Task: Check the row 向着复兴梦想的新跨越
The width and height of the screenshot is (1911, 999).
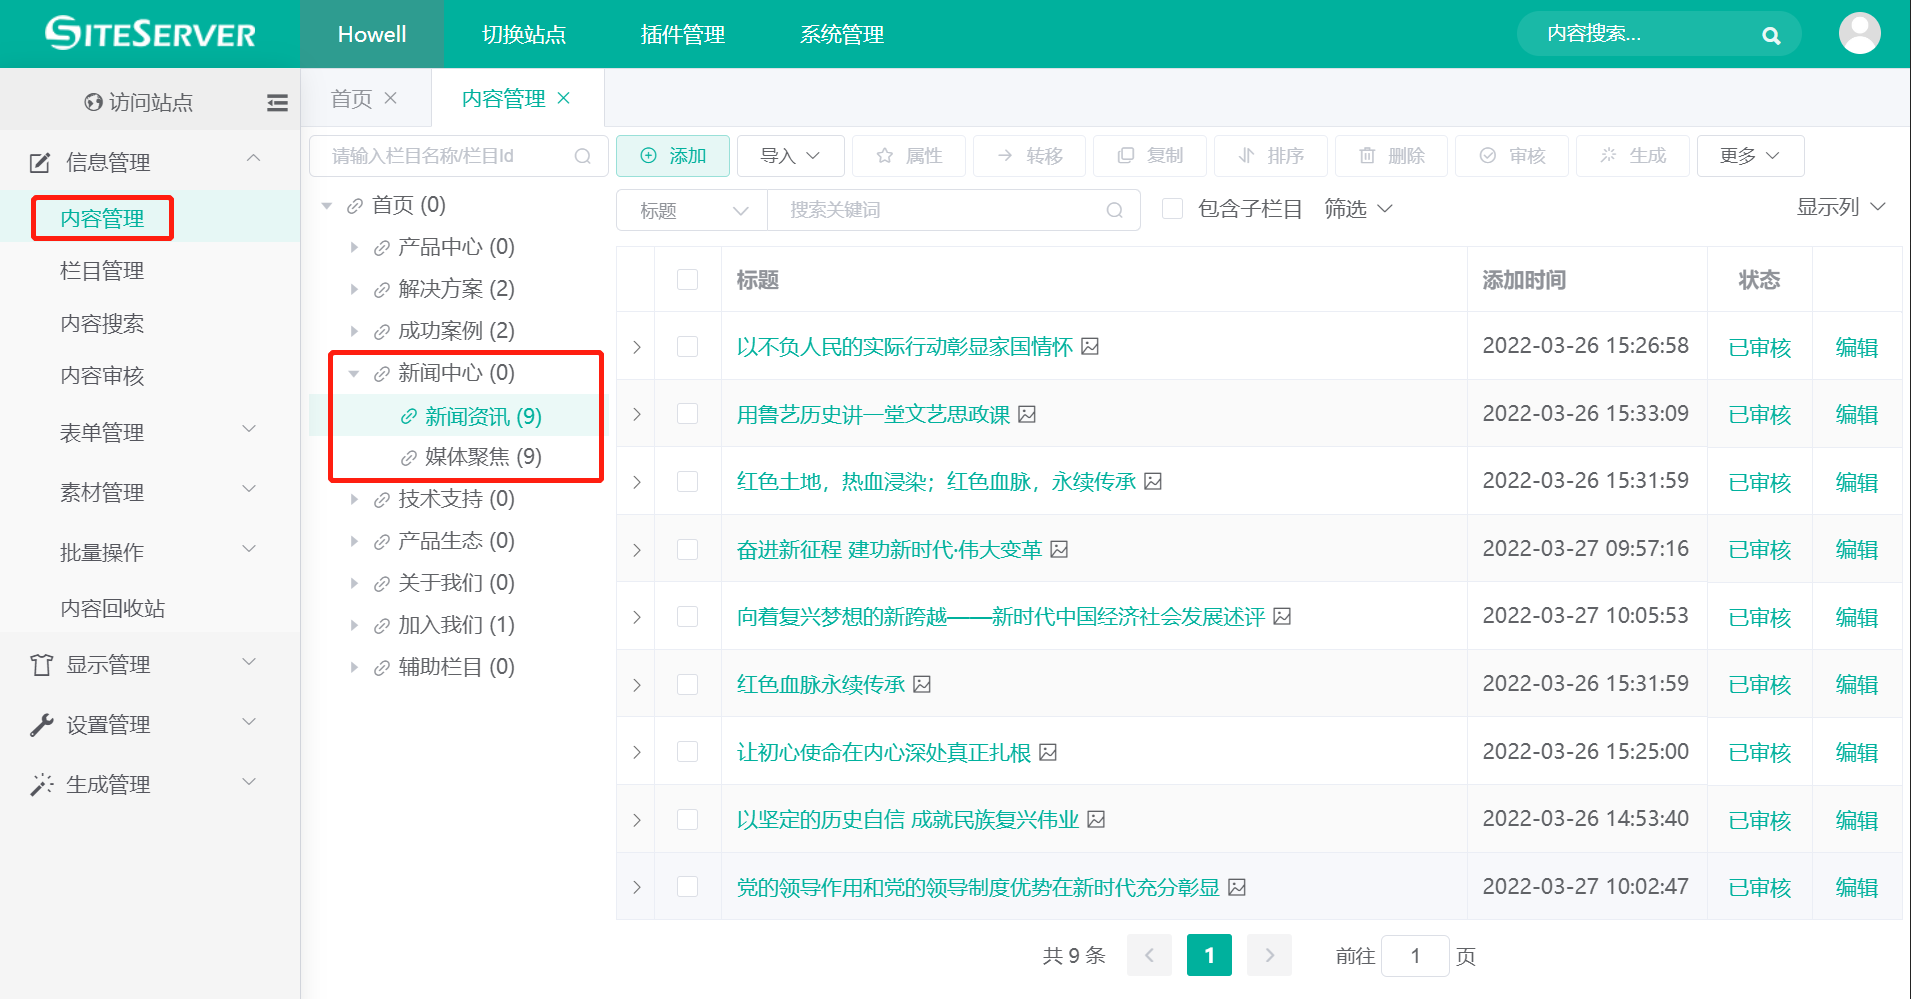Action: tap(687, 616)
